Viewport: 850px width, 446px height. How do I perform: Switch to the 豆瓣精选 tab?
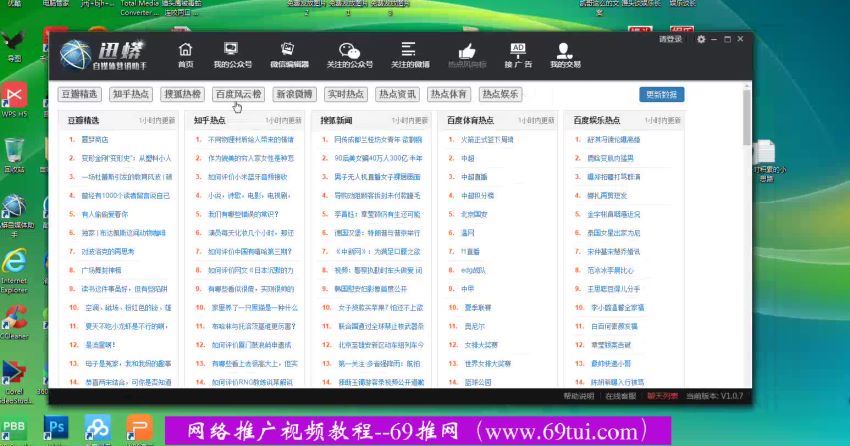(80, 94)
